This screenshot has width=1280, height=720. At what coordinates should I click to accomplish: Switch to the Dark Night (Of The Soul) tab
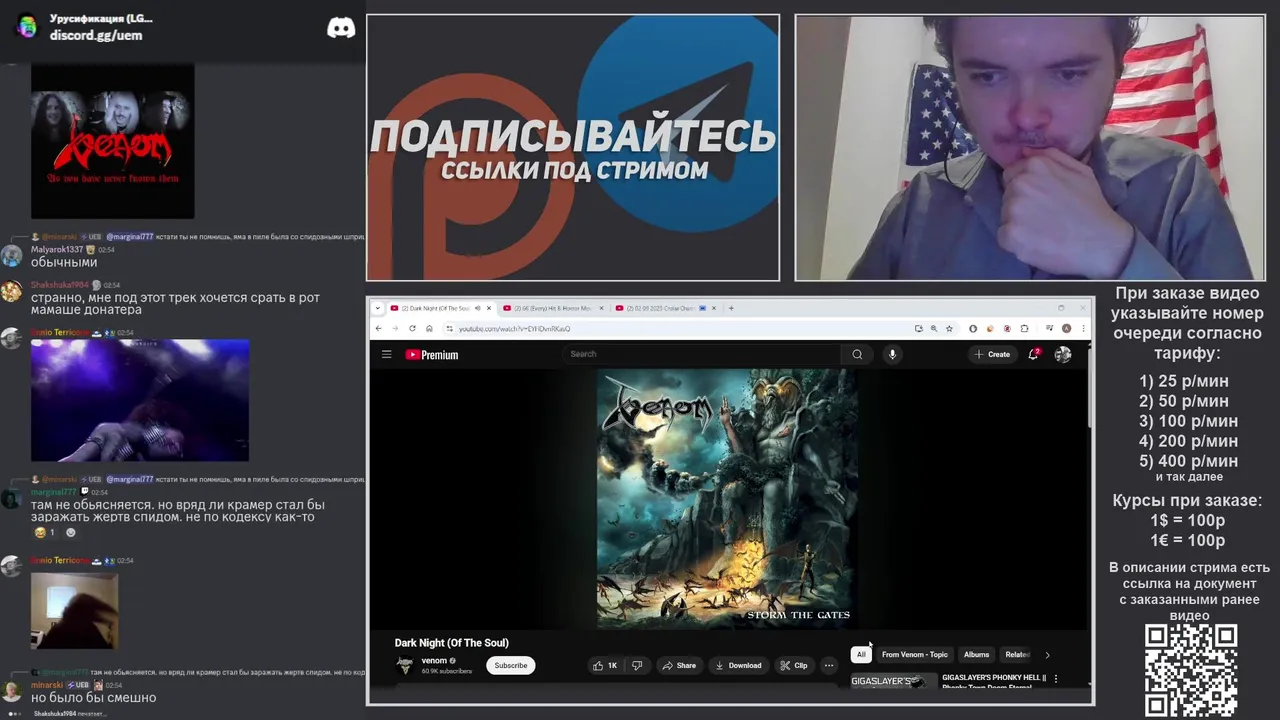[x=436, y=308]
